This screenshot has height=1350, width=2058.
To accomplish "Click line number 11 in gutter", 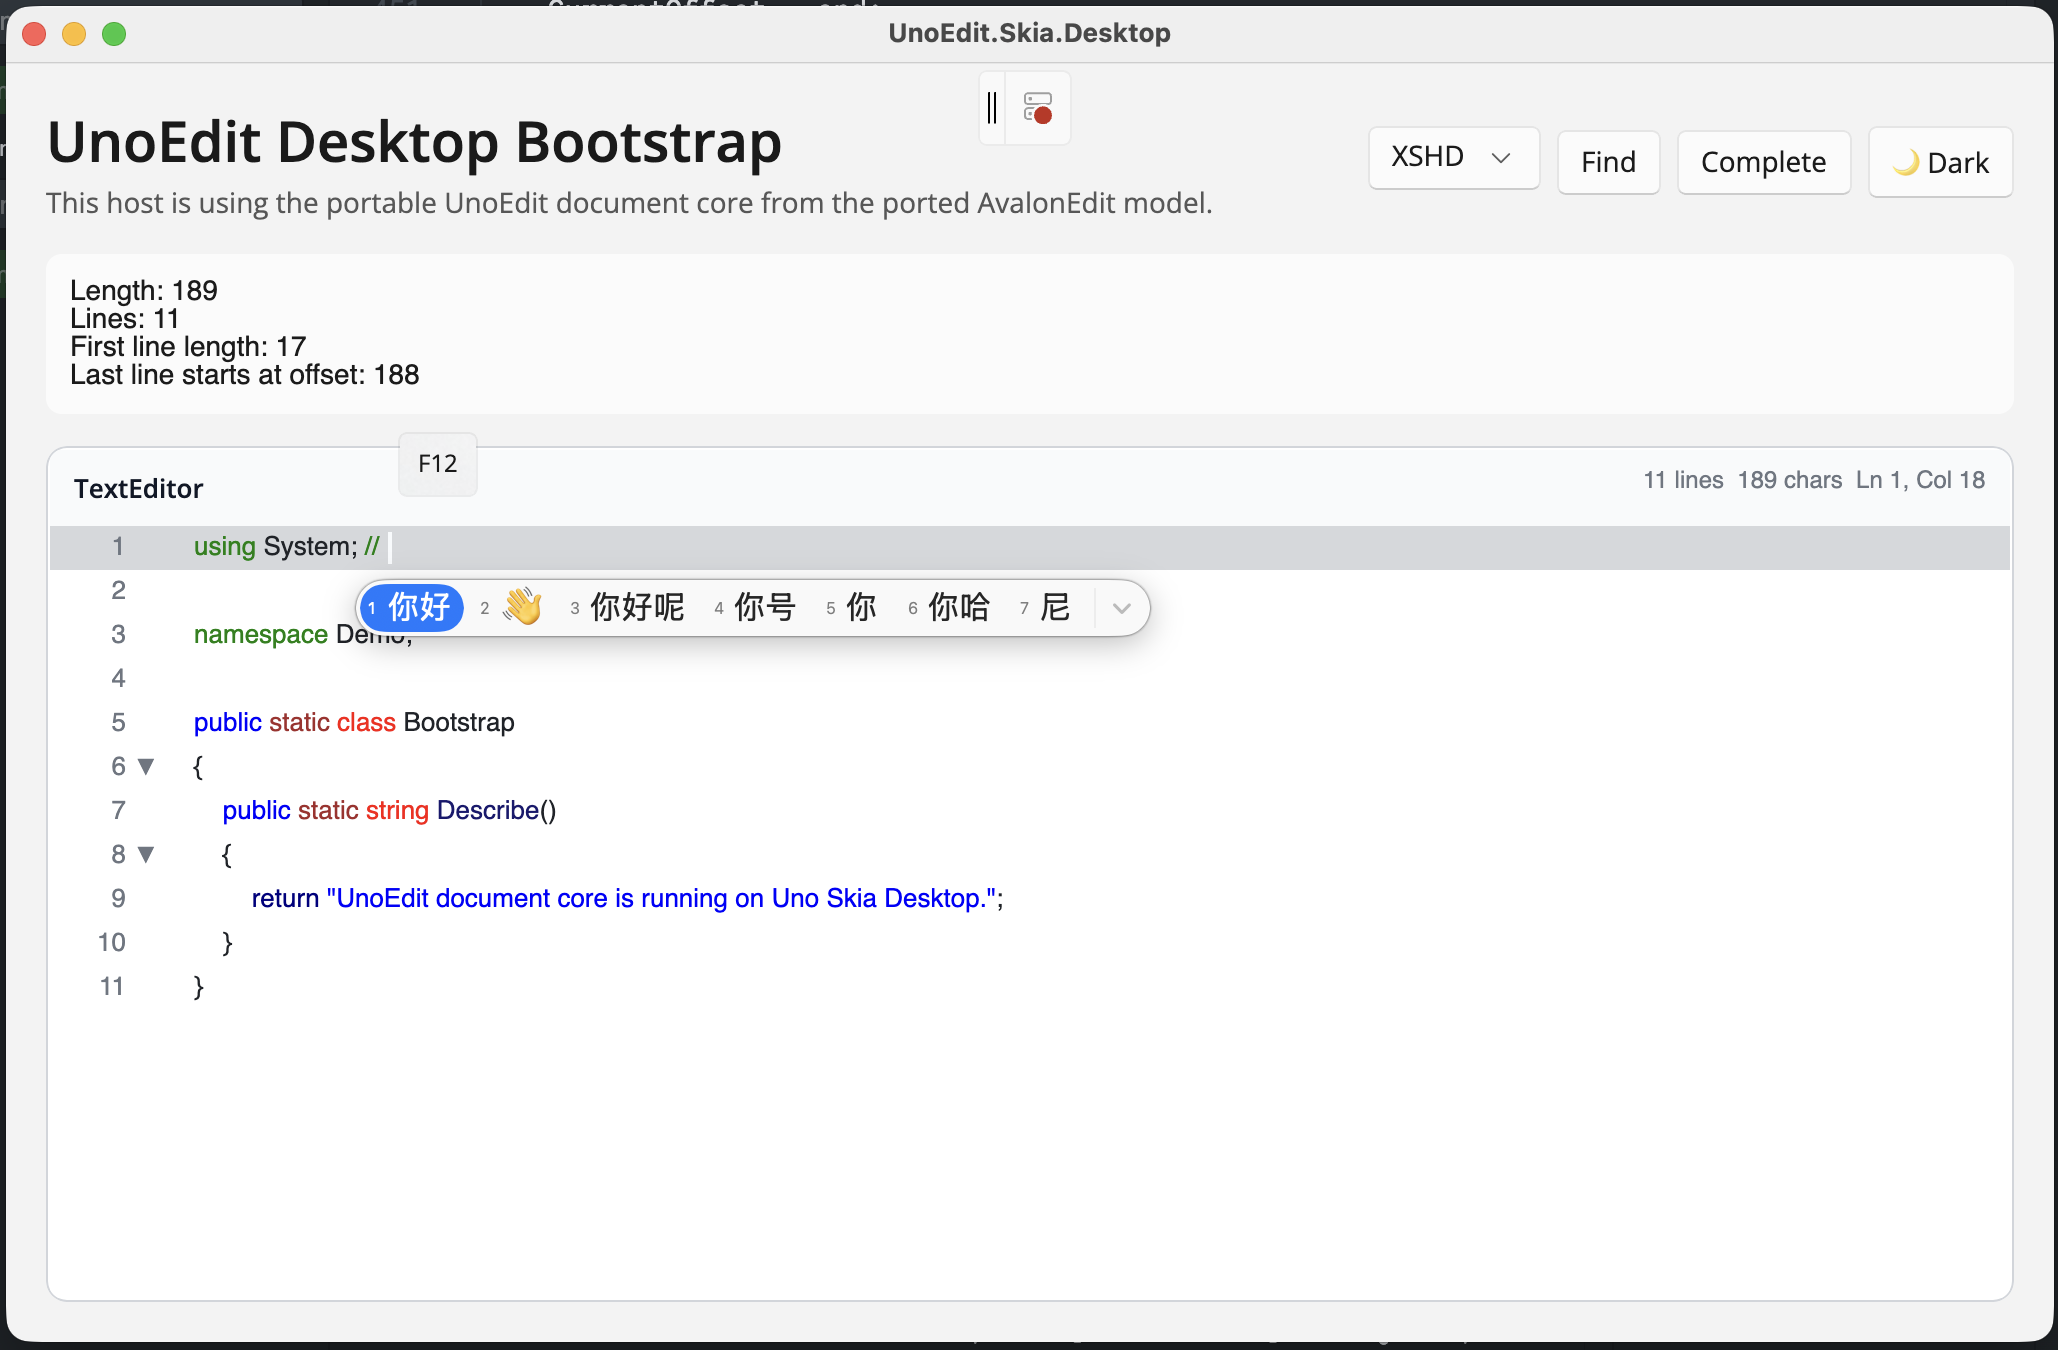I will point(112,987).
